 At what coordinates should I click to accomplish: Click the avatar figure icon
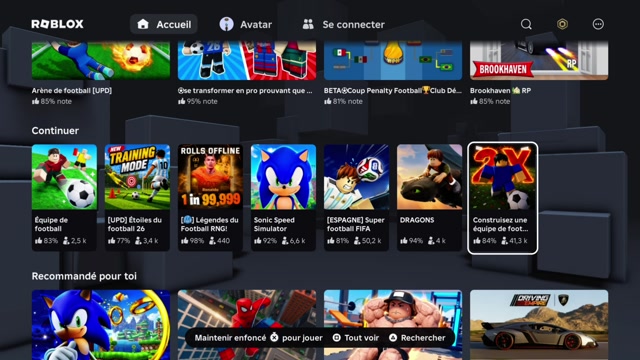pos(227,24)
